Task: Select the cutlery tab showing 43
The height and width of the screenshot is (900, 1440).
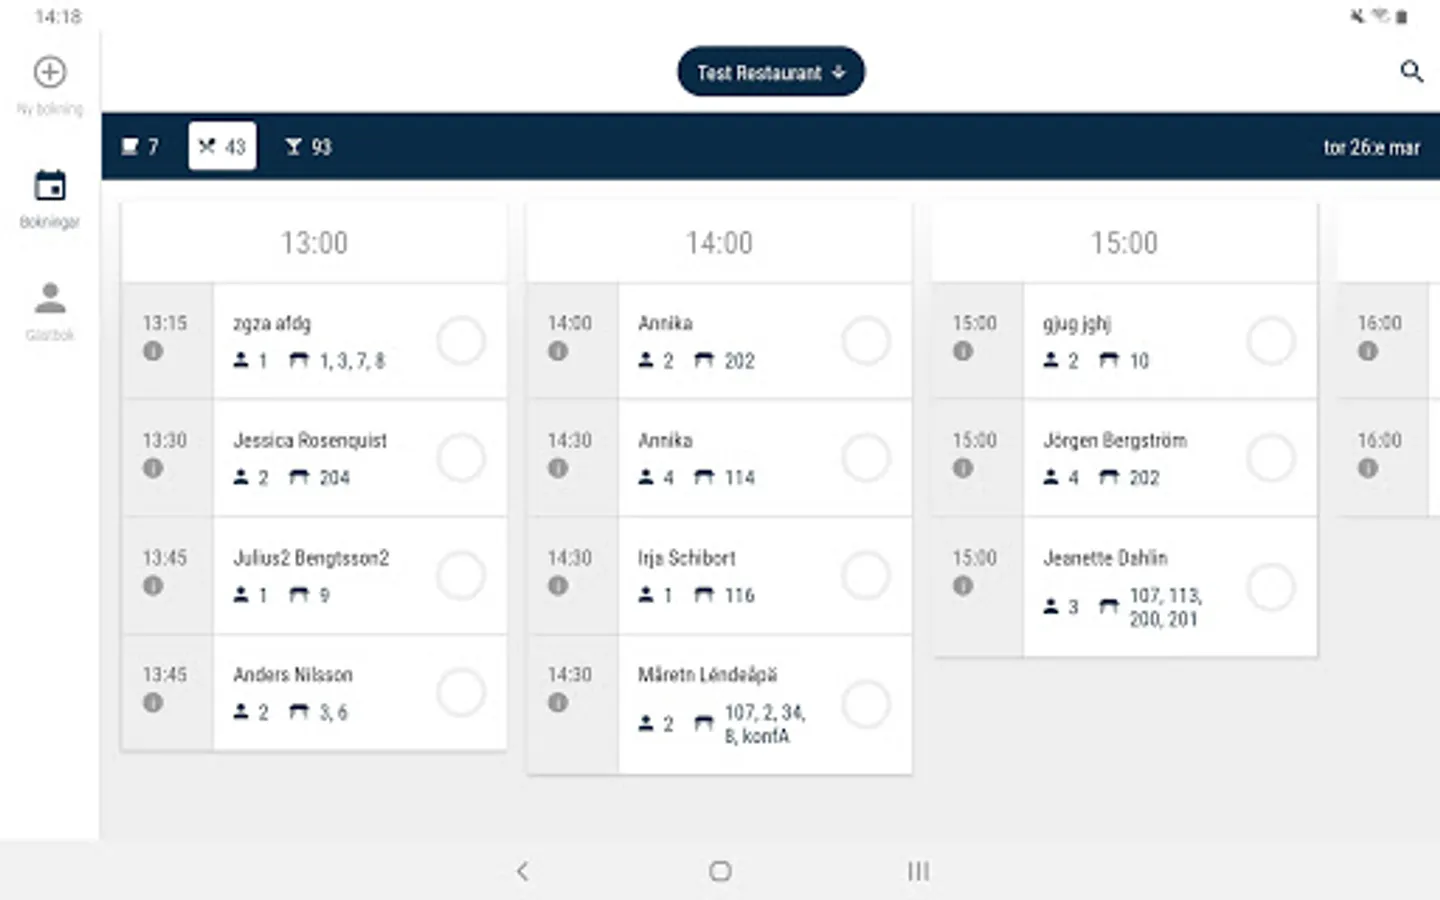Action: pyautogui.click(x=222, y=147)
